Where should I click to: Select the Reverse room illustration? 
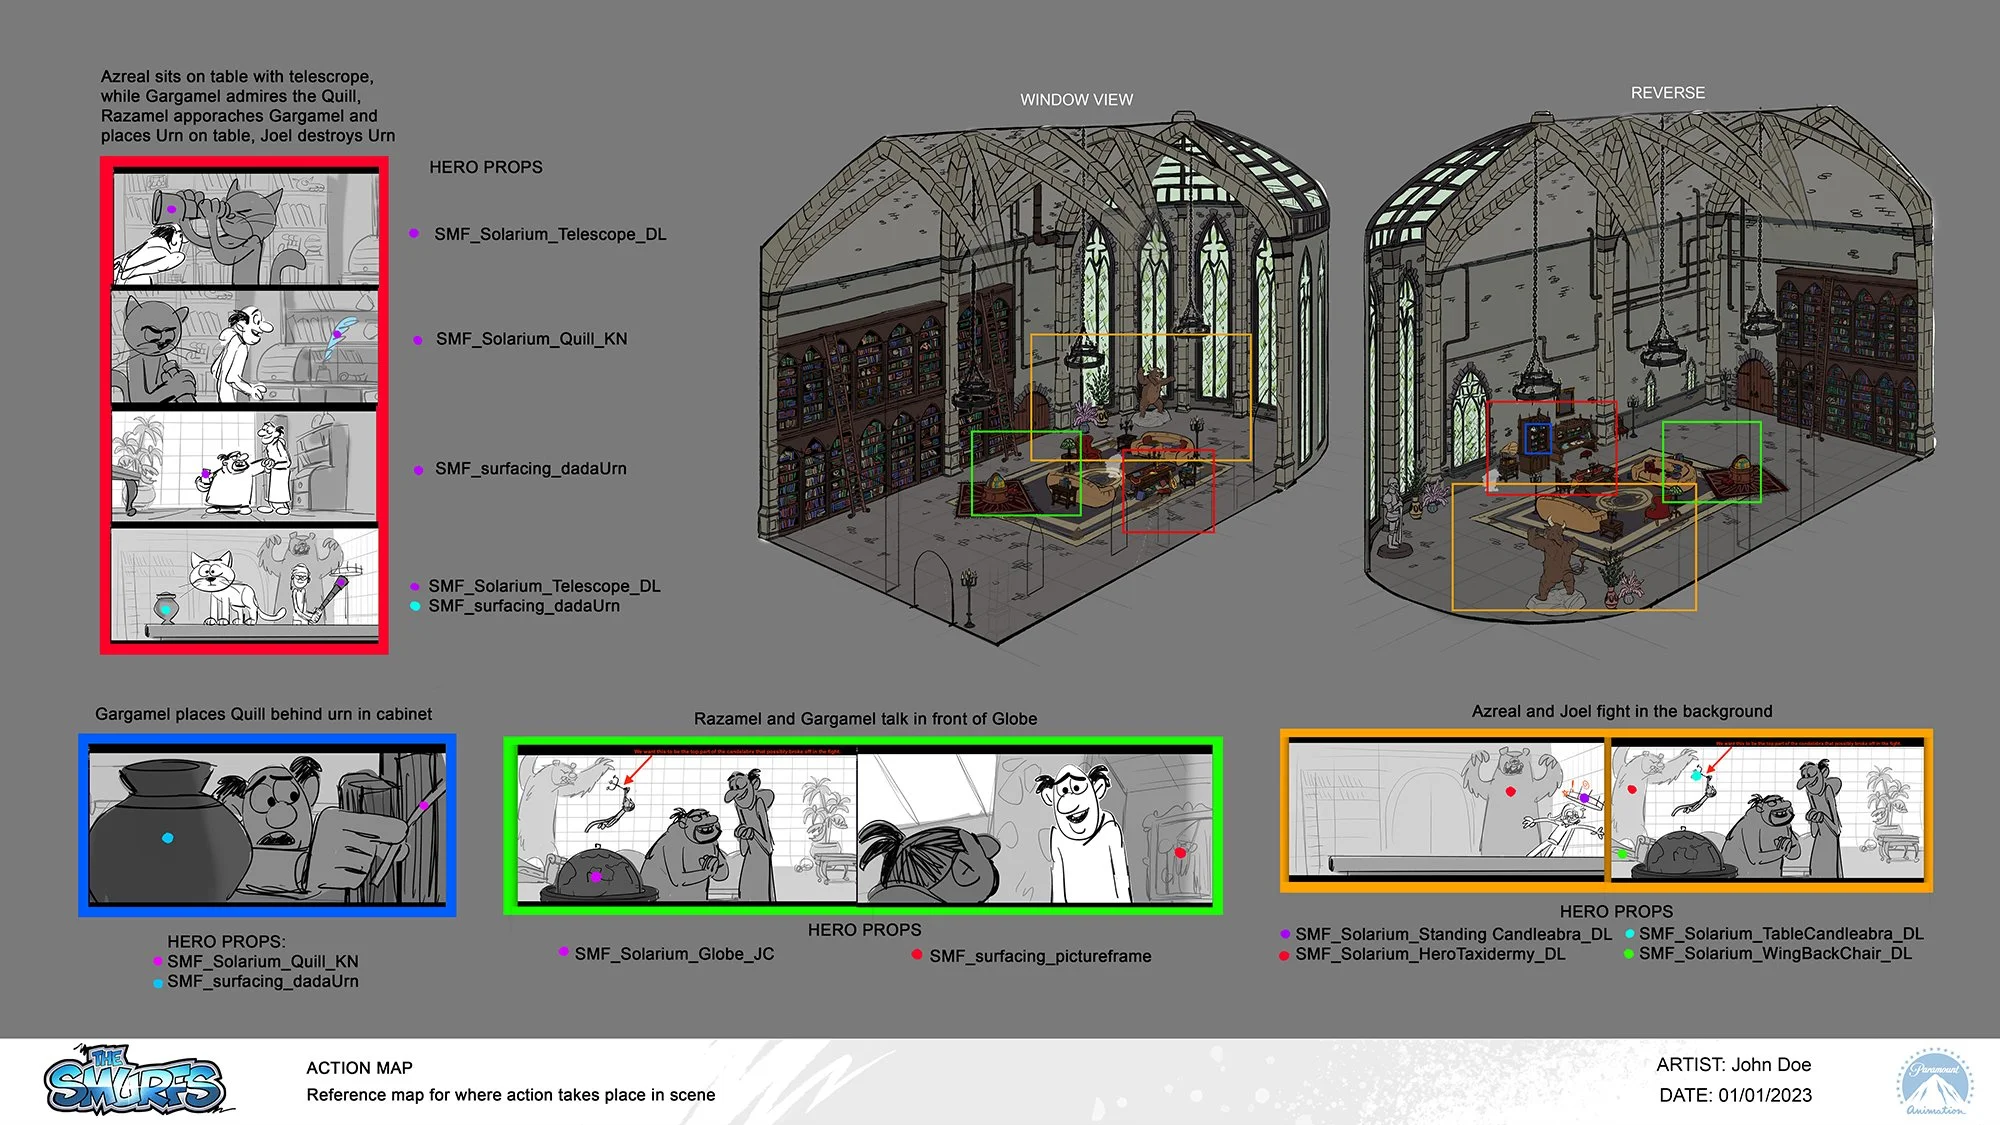point(1650,367)
